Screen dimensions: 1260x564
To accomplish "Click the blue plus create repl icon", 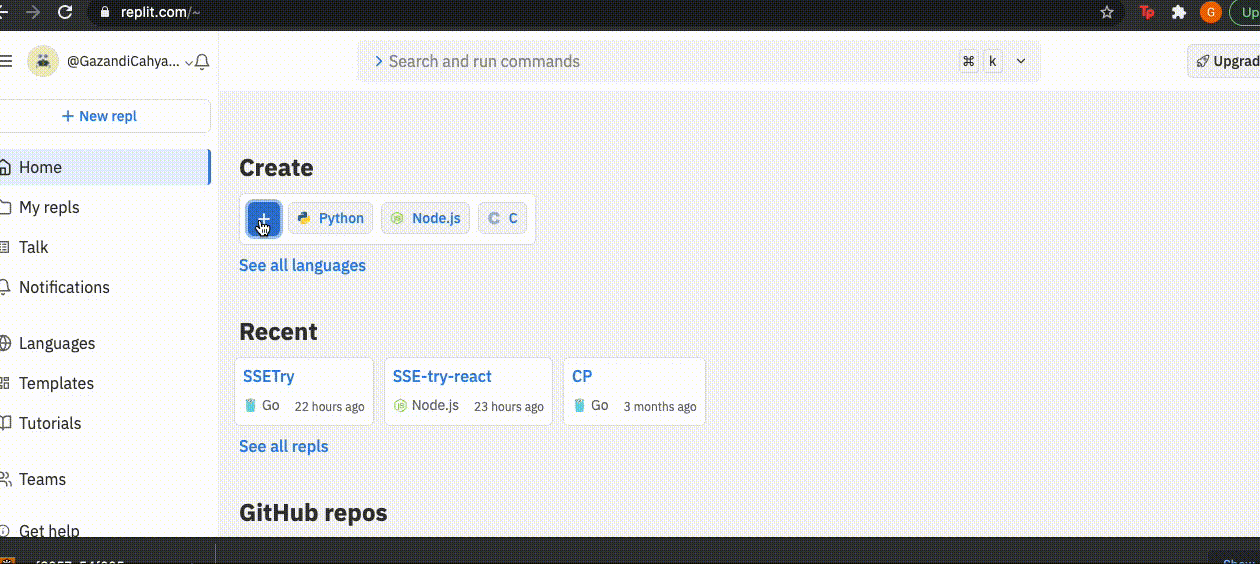I will click(264, 219).
